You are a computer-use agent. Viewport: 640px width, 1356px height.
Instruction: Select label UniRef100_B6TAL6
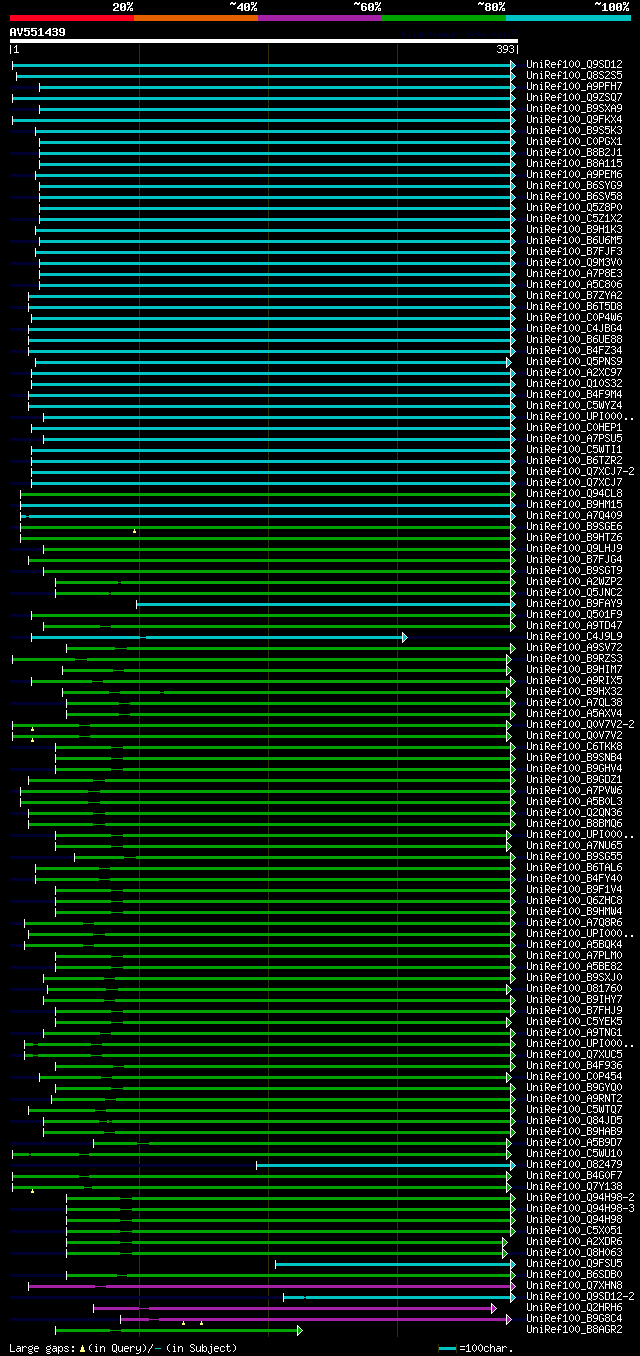coord(574,868)
